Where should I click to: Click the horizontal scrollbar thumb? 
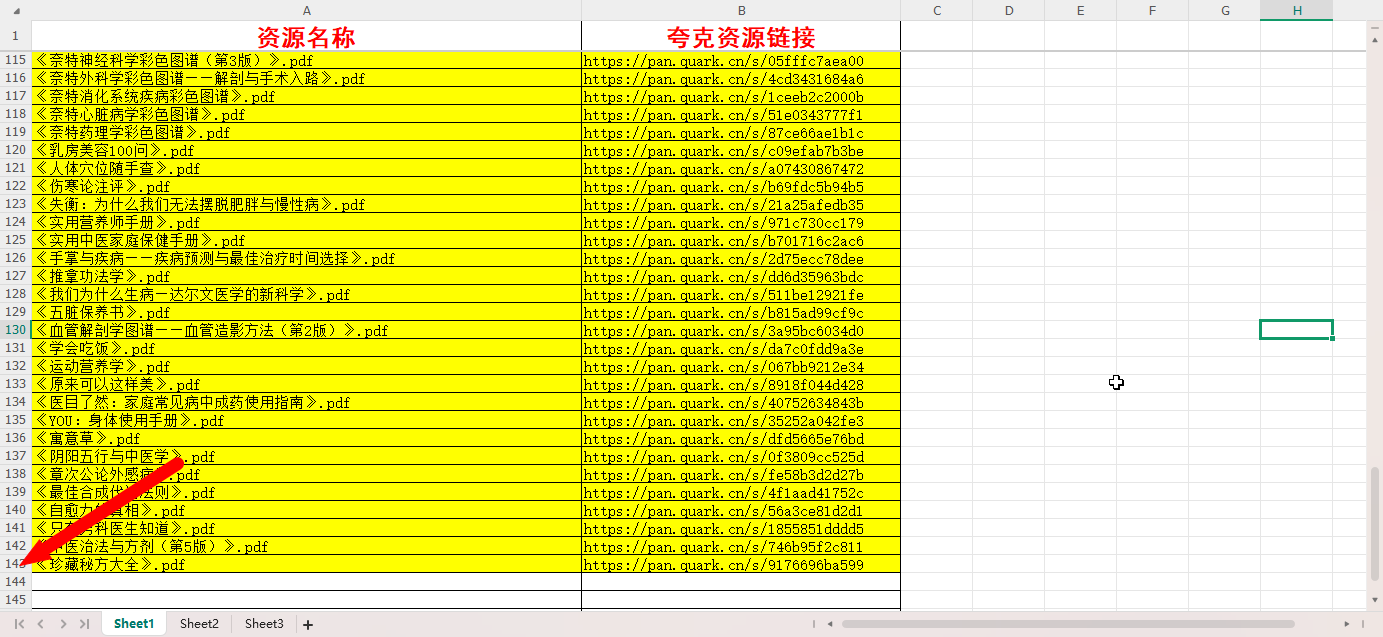click(x=1068, y=624)
